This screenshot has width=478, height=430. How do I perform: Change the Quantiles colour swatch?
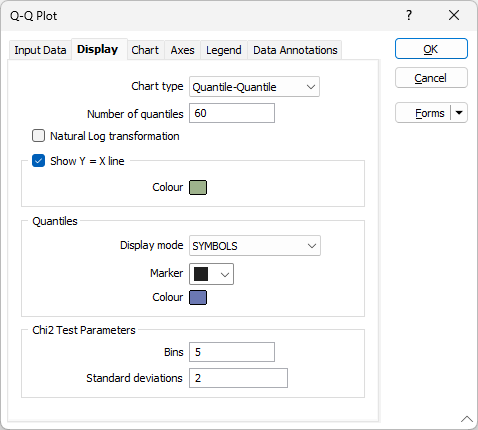pyautogui.click(x=198, y=297)
